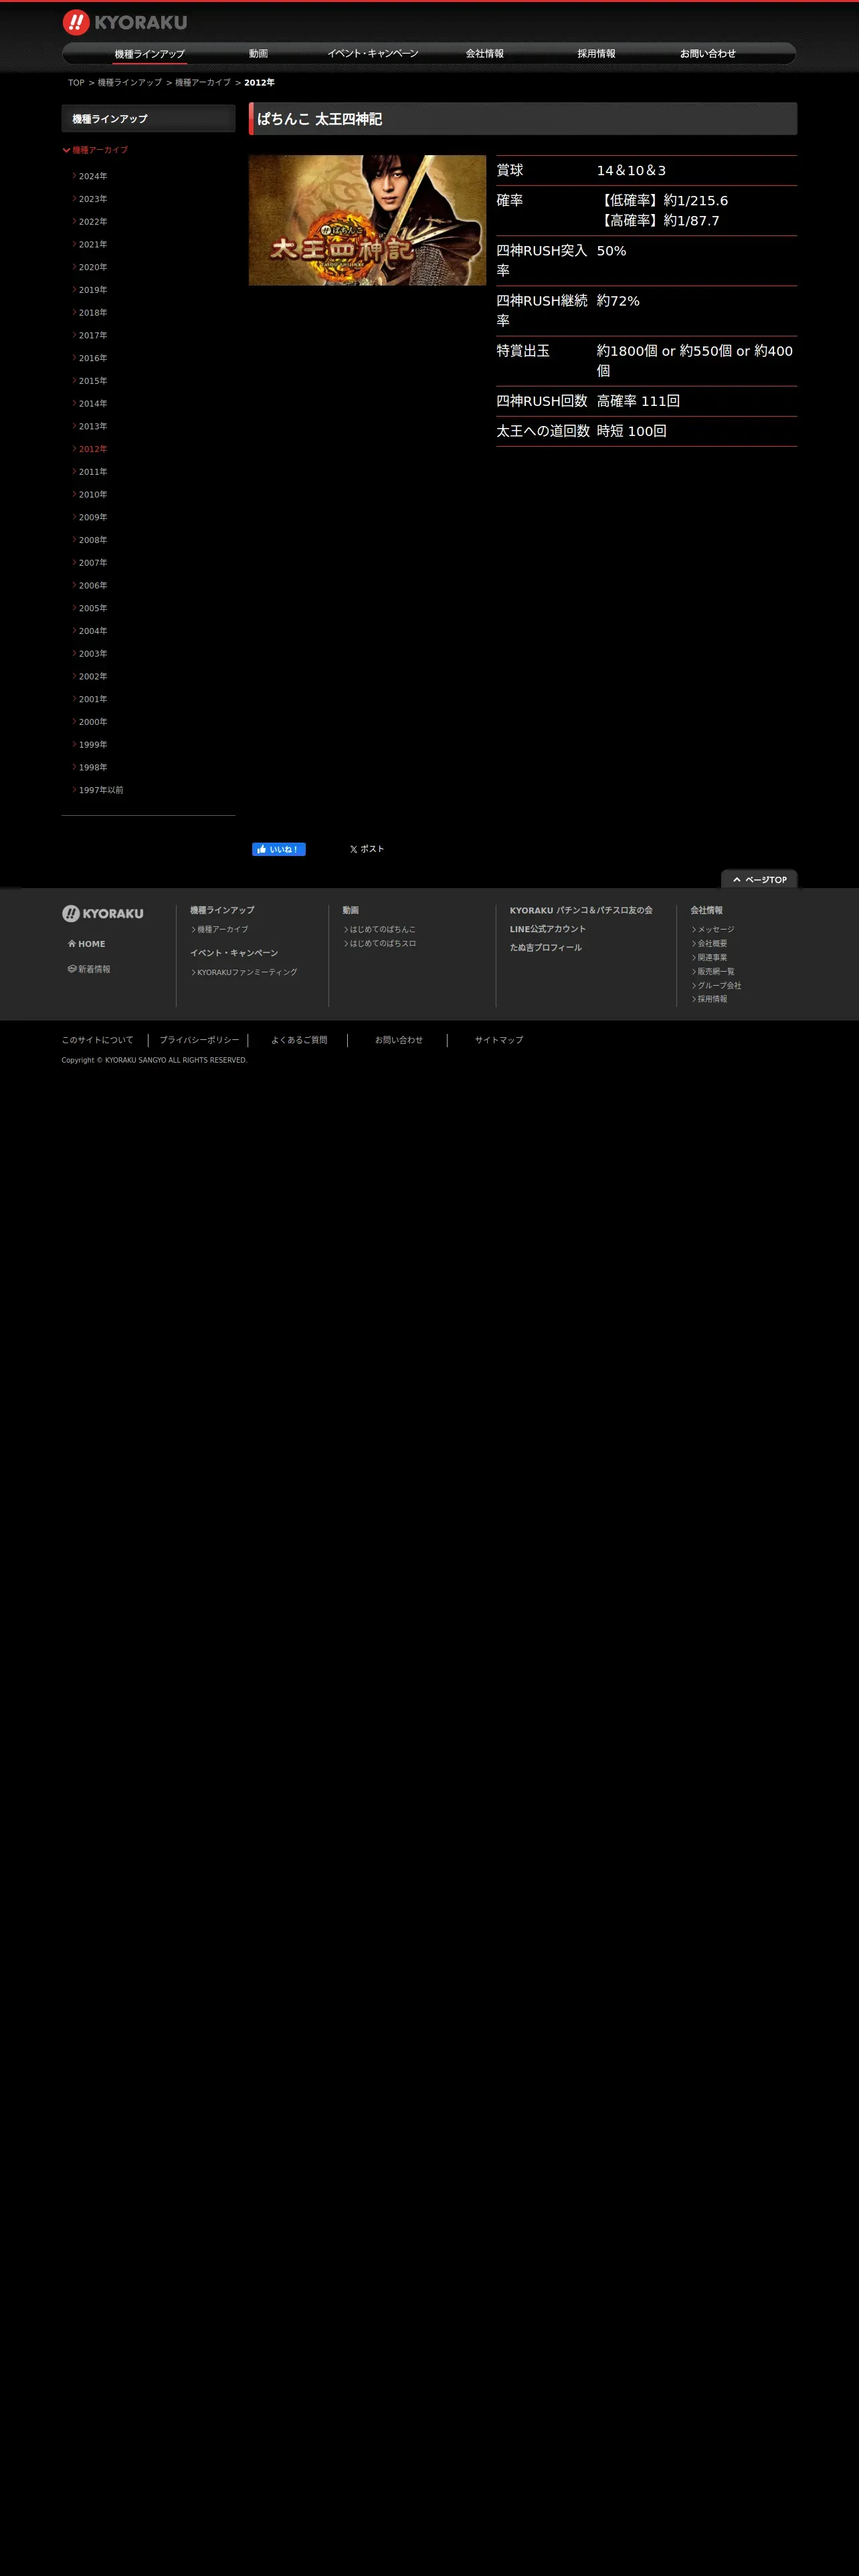Go back to top with ページTOP button
Image resolution: width=859 pixels, height=2576 pixels.
(x=759, y=879)
